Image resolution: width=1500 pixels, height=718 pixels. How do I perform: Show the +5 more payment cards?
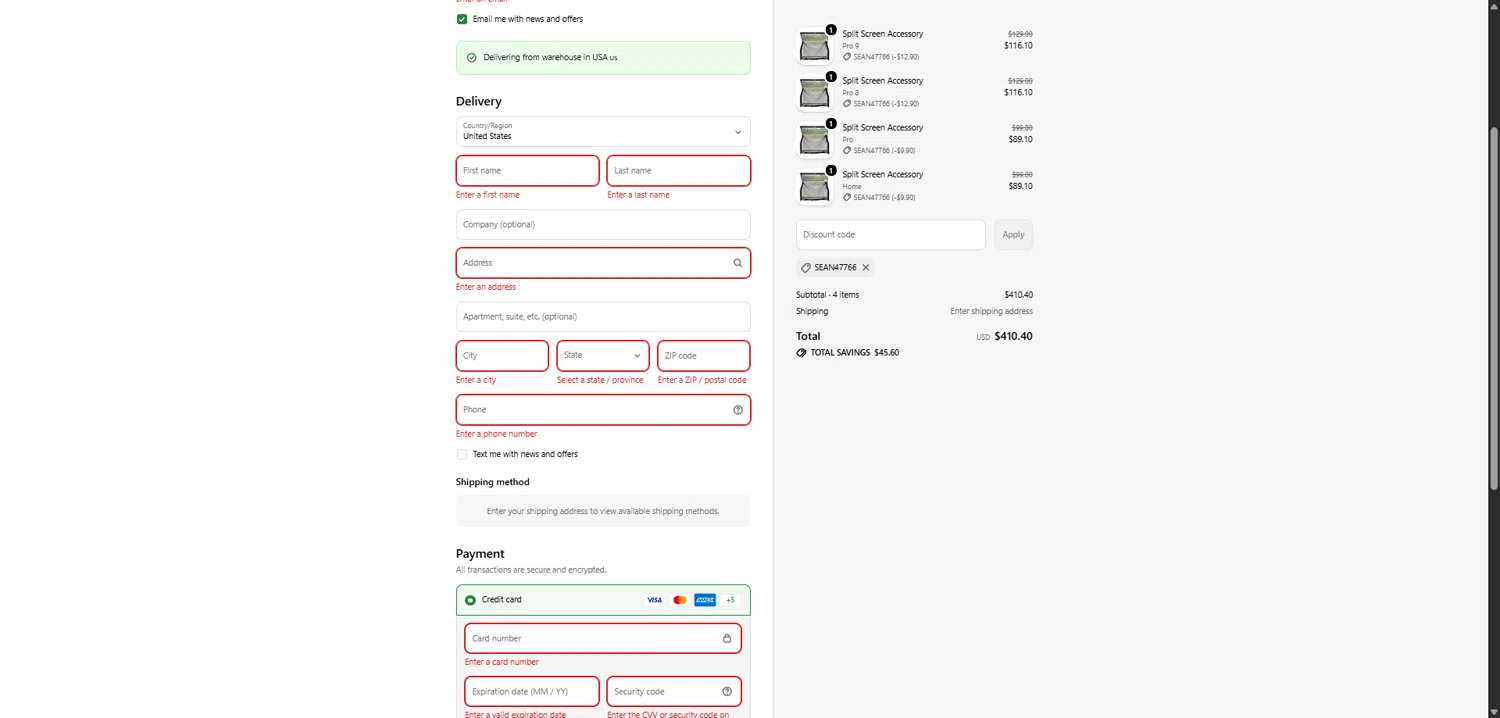tap(730, 600)
